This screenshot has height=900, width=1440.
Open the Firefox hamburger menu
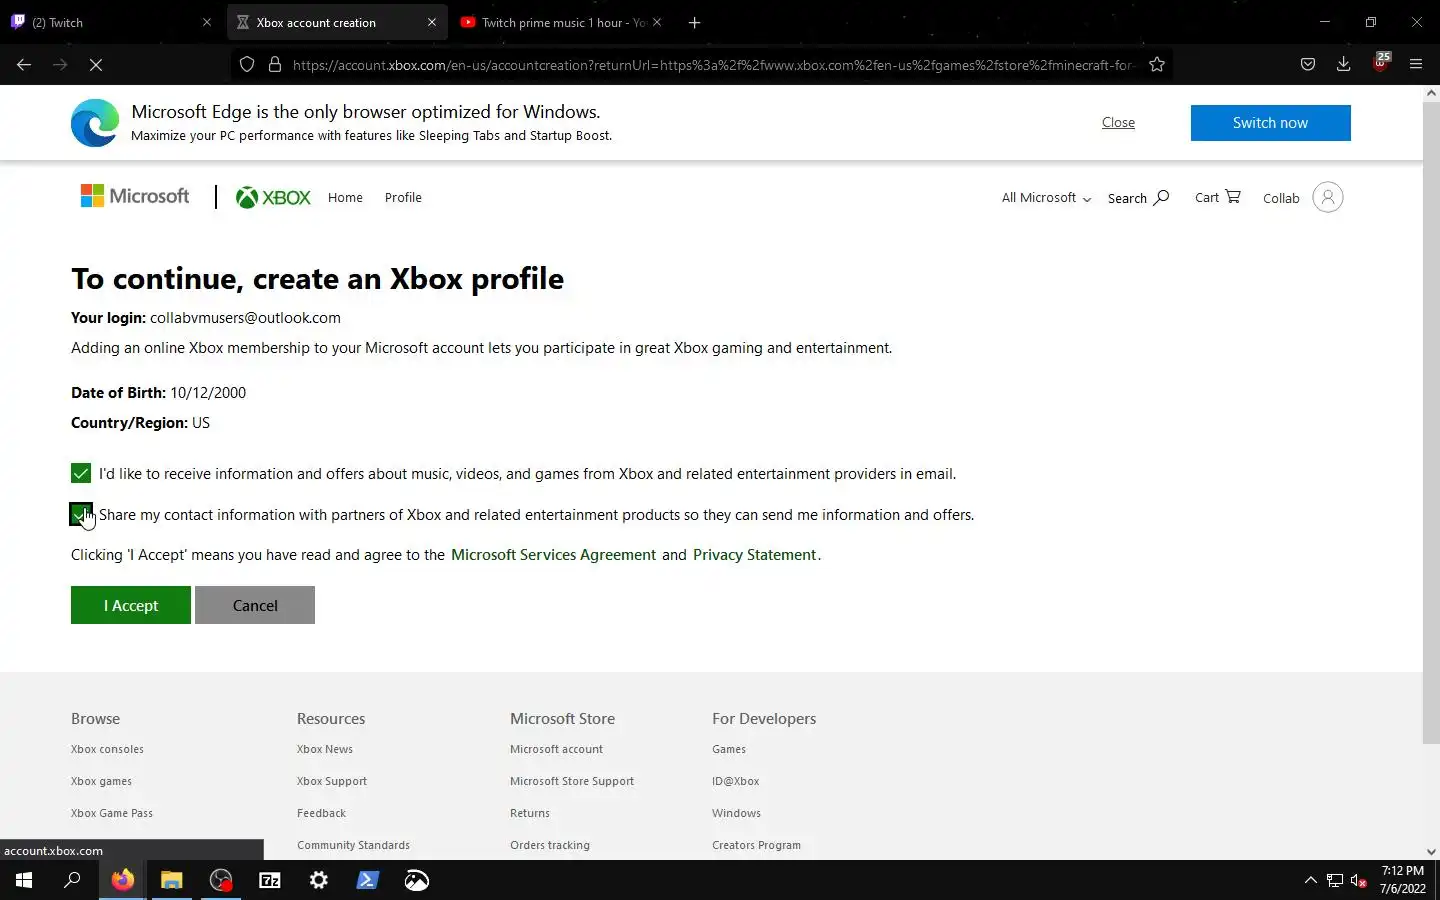click(1416, 64)
